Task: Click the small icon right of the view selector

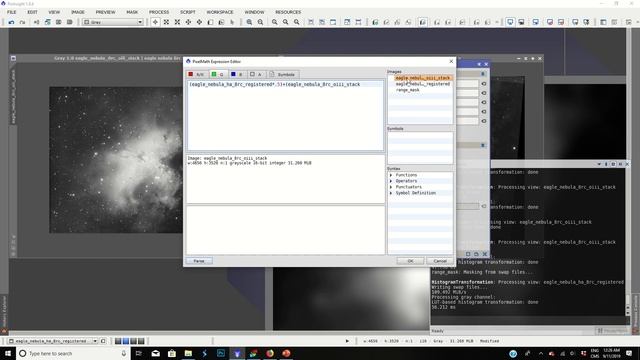Action: click(x=103, y=341)
